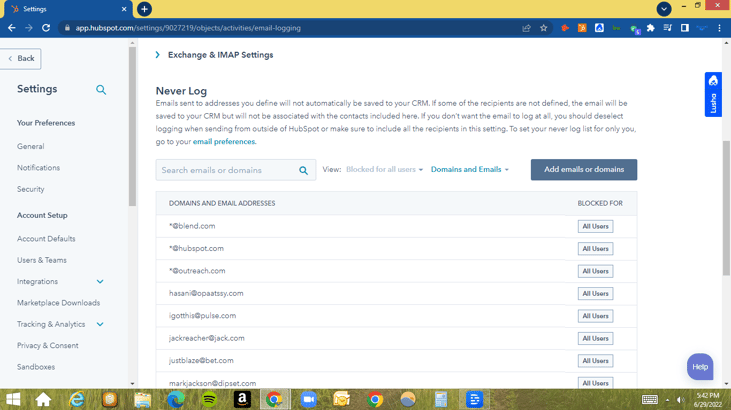
Task: Expand the Exchange & IMAP Settings section
Action: click(158, 55)
